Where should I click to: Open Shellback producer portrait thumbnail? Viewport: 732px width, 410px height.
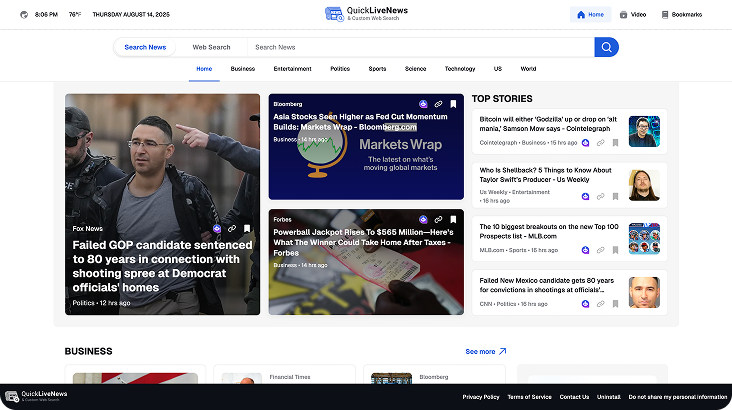coord(644,185)
